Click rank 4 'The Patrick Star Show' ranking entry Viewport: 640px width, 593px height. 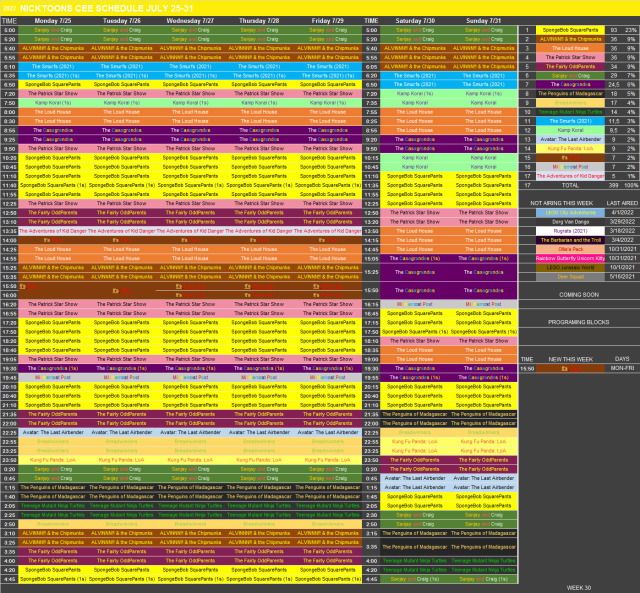click(x=570, y=58)
